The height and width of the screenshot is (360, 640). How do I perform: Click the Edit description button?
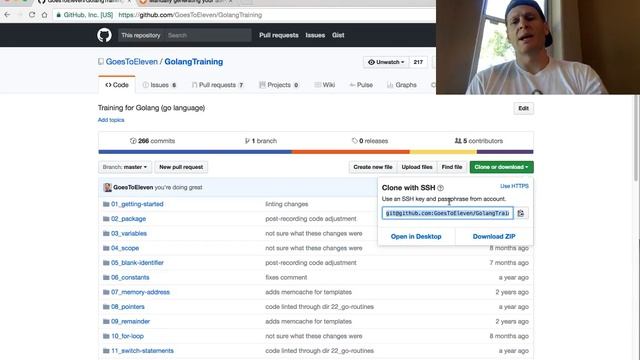(x=523, y=108)
